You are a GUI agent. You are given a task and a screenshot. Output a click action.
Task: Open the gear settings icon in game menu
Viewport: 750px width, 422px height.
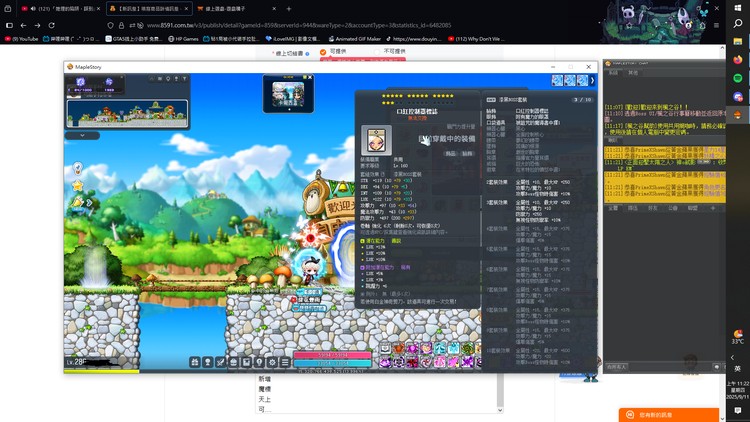(272, 362)
